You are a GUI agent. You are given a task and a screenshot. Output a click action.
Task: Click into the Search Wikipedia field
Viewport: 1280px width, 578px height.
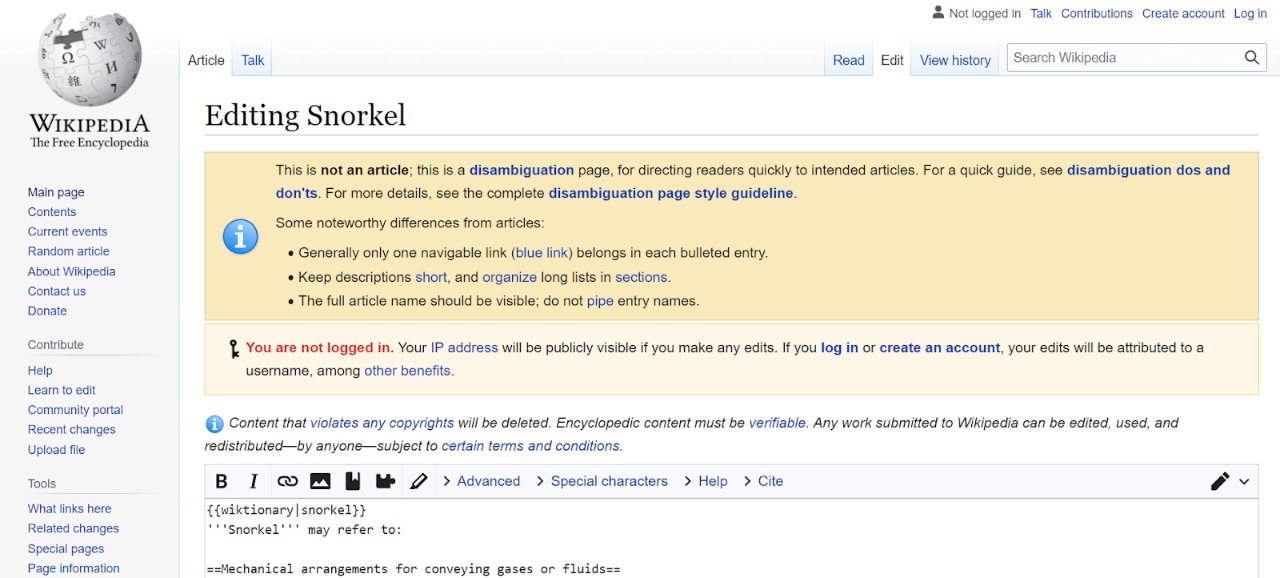point(1124,58)
